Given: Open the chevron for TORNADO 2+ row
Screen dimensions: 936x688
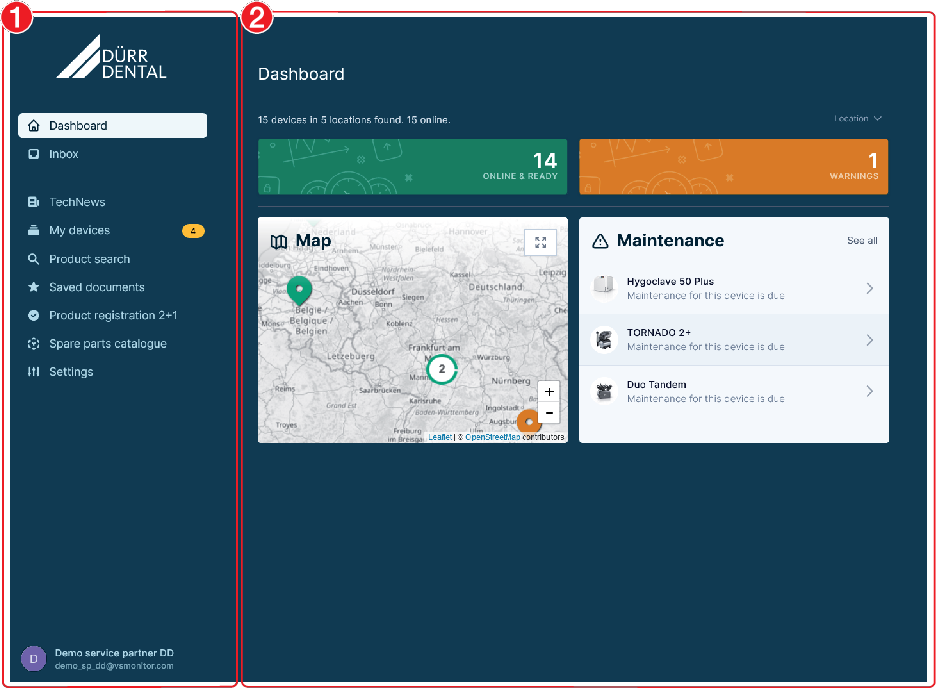Looking at the screenshot, I should 869,340.
